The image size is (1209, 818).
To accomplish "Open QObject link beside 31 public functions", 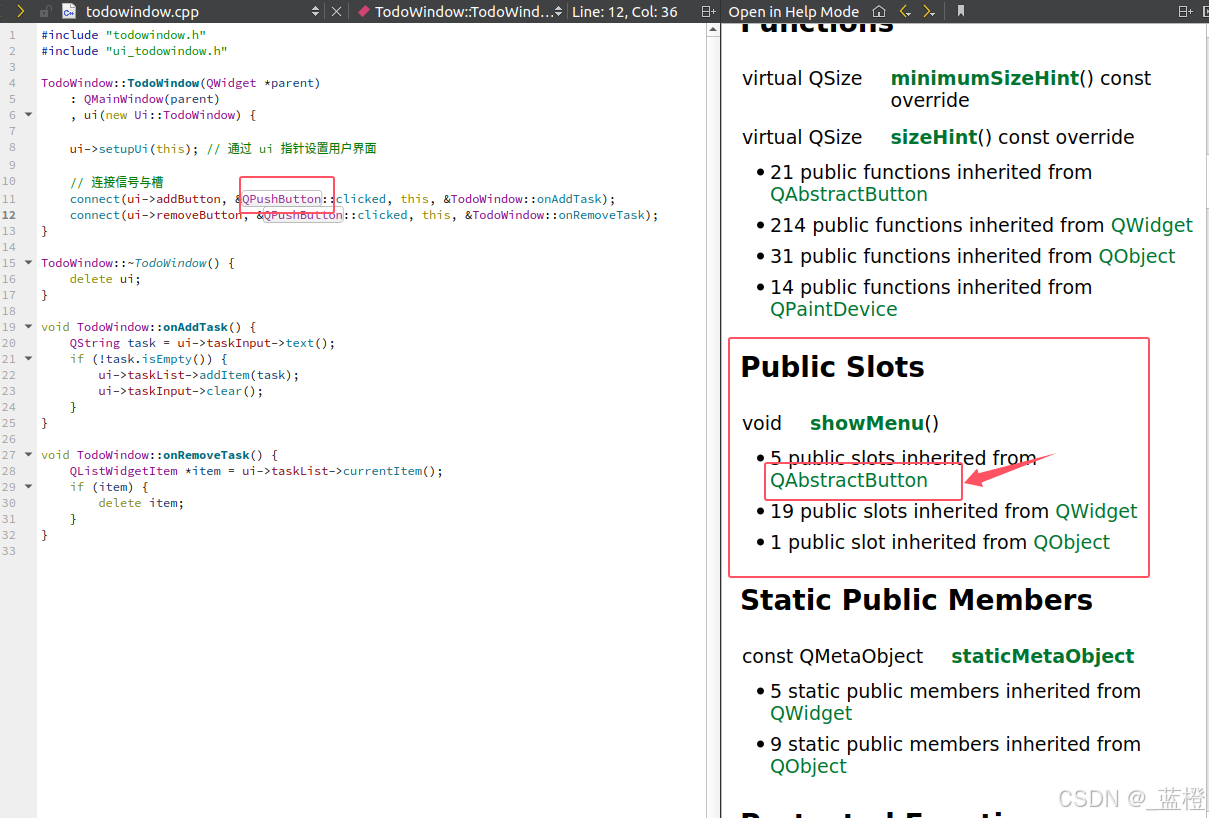I will [1137, 256].
